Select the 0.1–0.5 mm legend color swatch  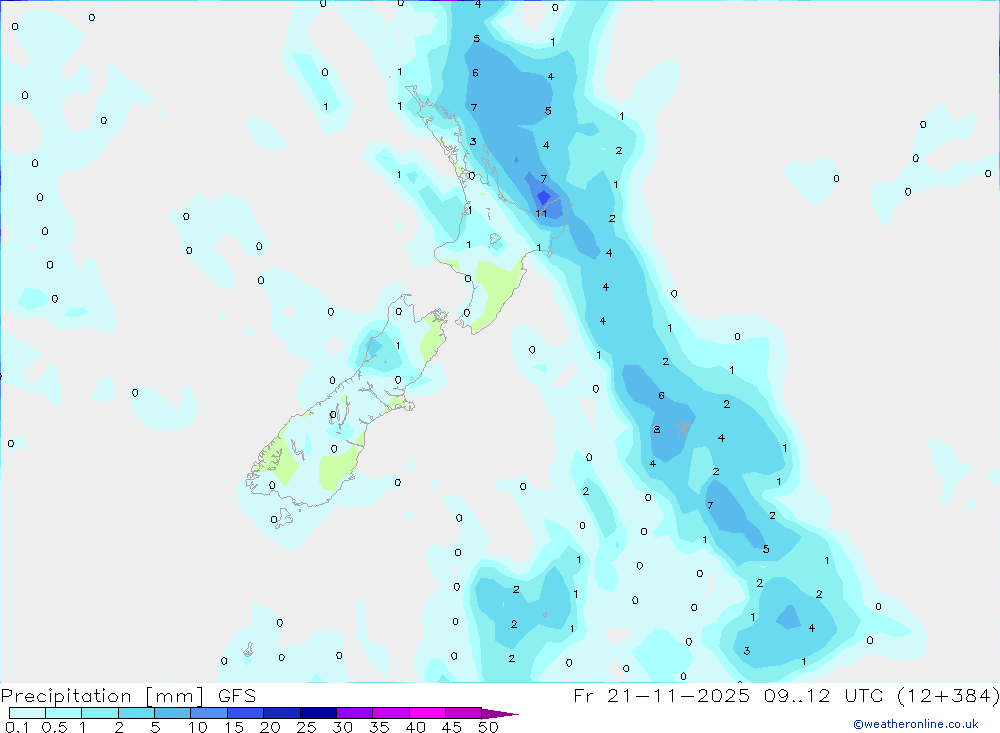(x=27, y=713)
